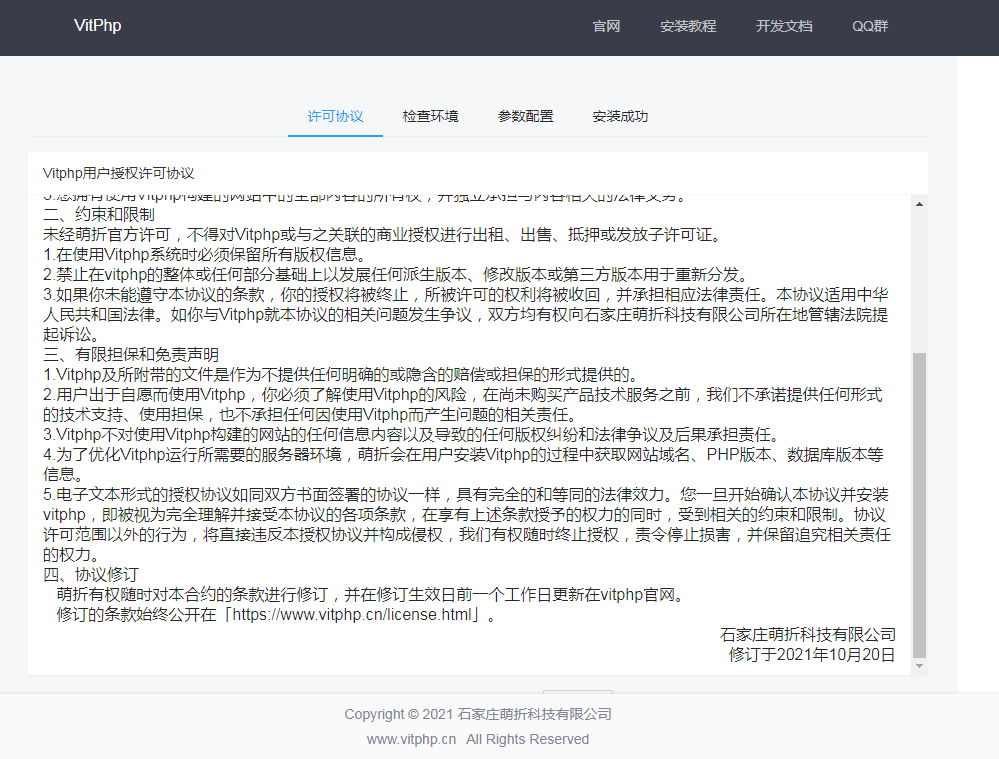Click the All Rights Reserved footer text

point(528,739)
